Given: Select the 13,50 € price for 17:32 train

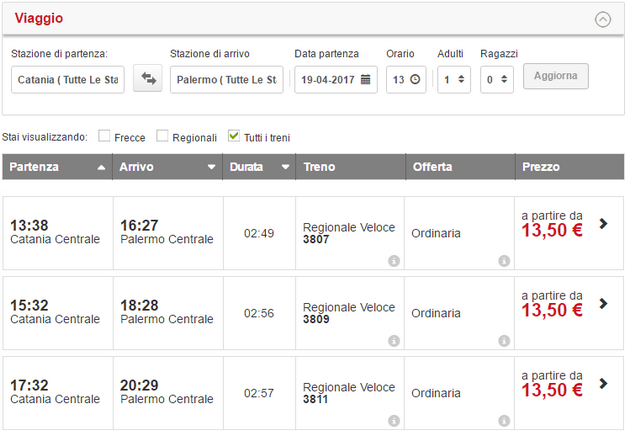Looking at the screenshot, I should coord(552,389).
